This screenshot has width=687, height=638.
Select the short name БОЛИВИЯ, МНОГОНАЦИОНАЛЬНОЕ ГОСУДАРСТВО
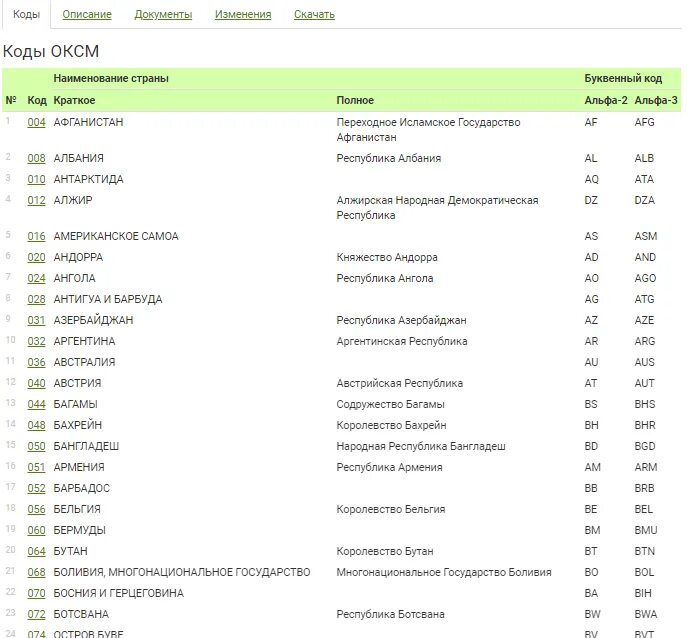pos(182,573)
